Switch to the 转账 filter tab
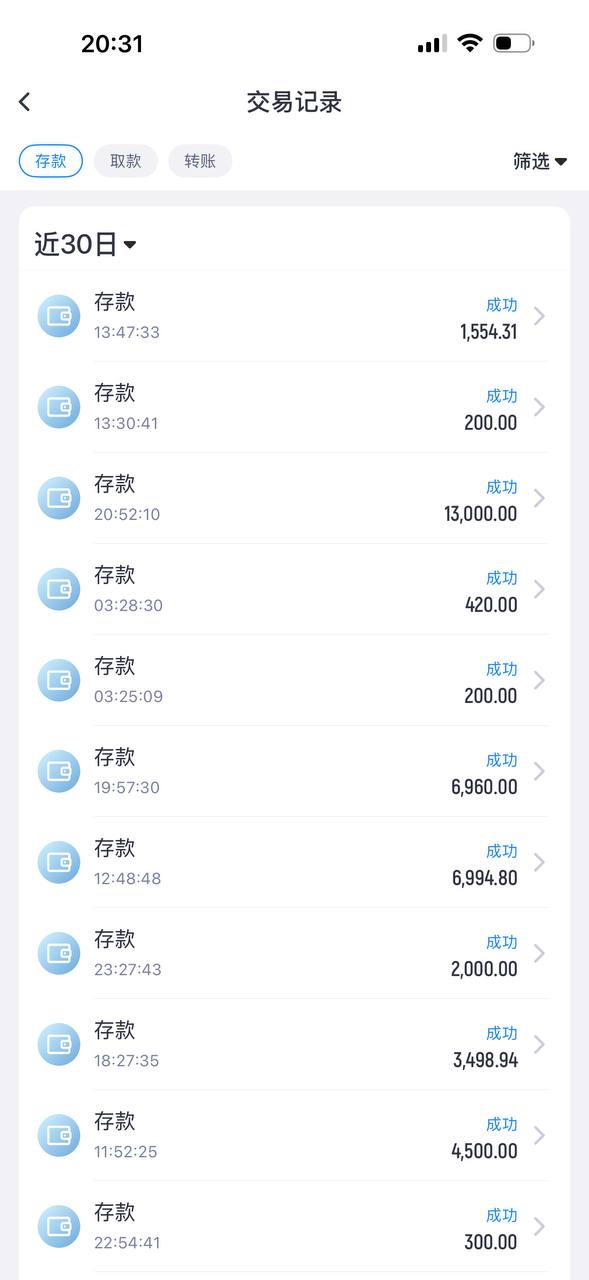This screenshot has width=589, height=1280. (x=199, y=160)
